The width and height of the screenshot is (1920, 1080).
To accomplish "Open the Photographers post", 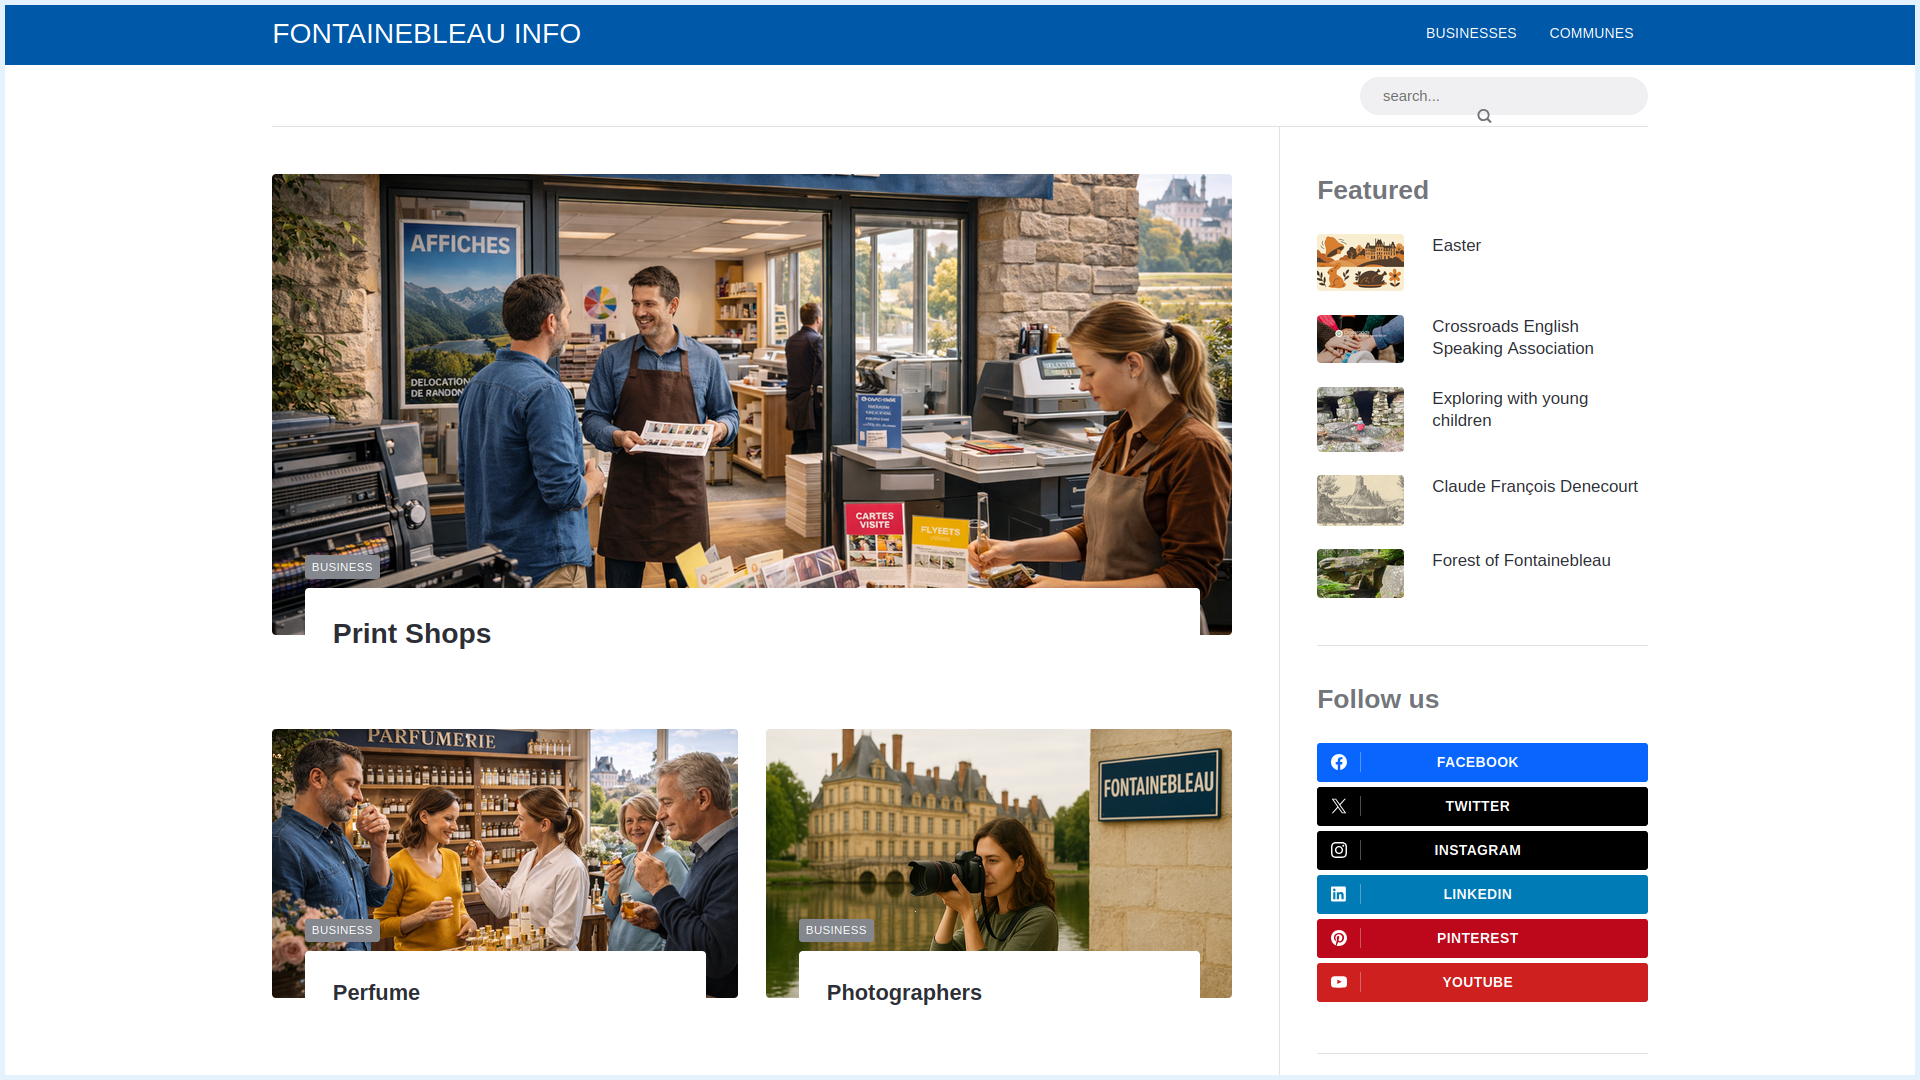I will [x=903, y=992].
